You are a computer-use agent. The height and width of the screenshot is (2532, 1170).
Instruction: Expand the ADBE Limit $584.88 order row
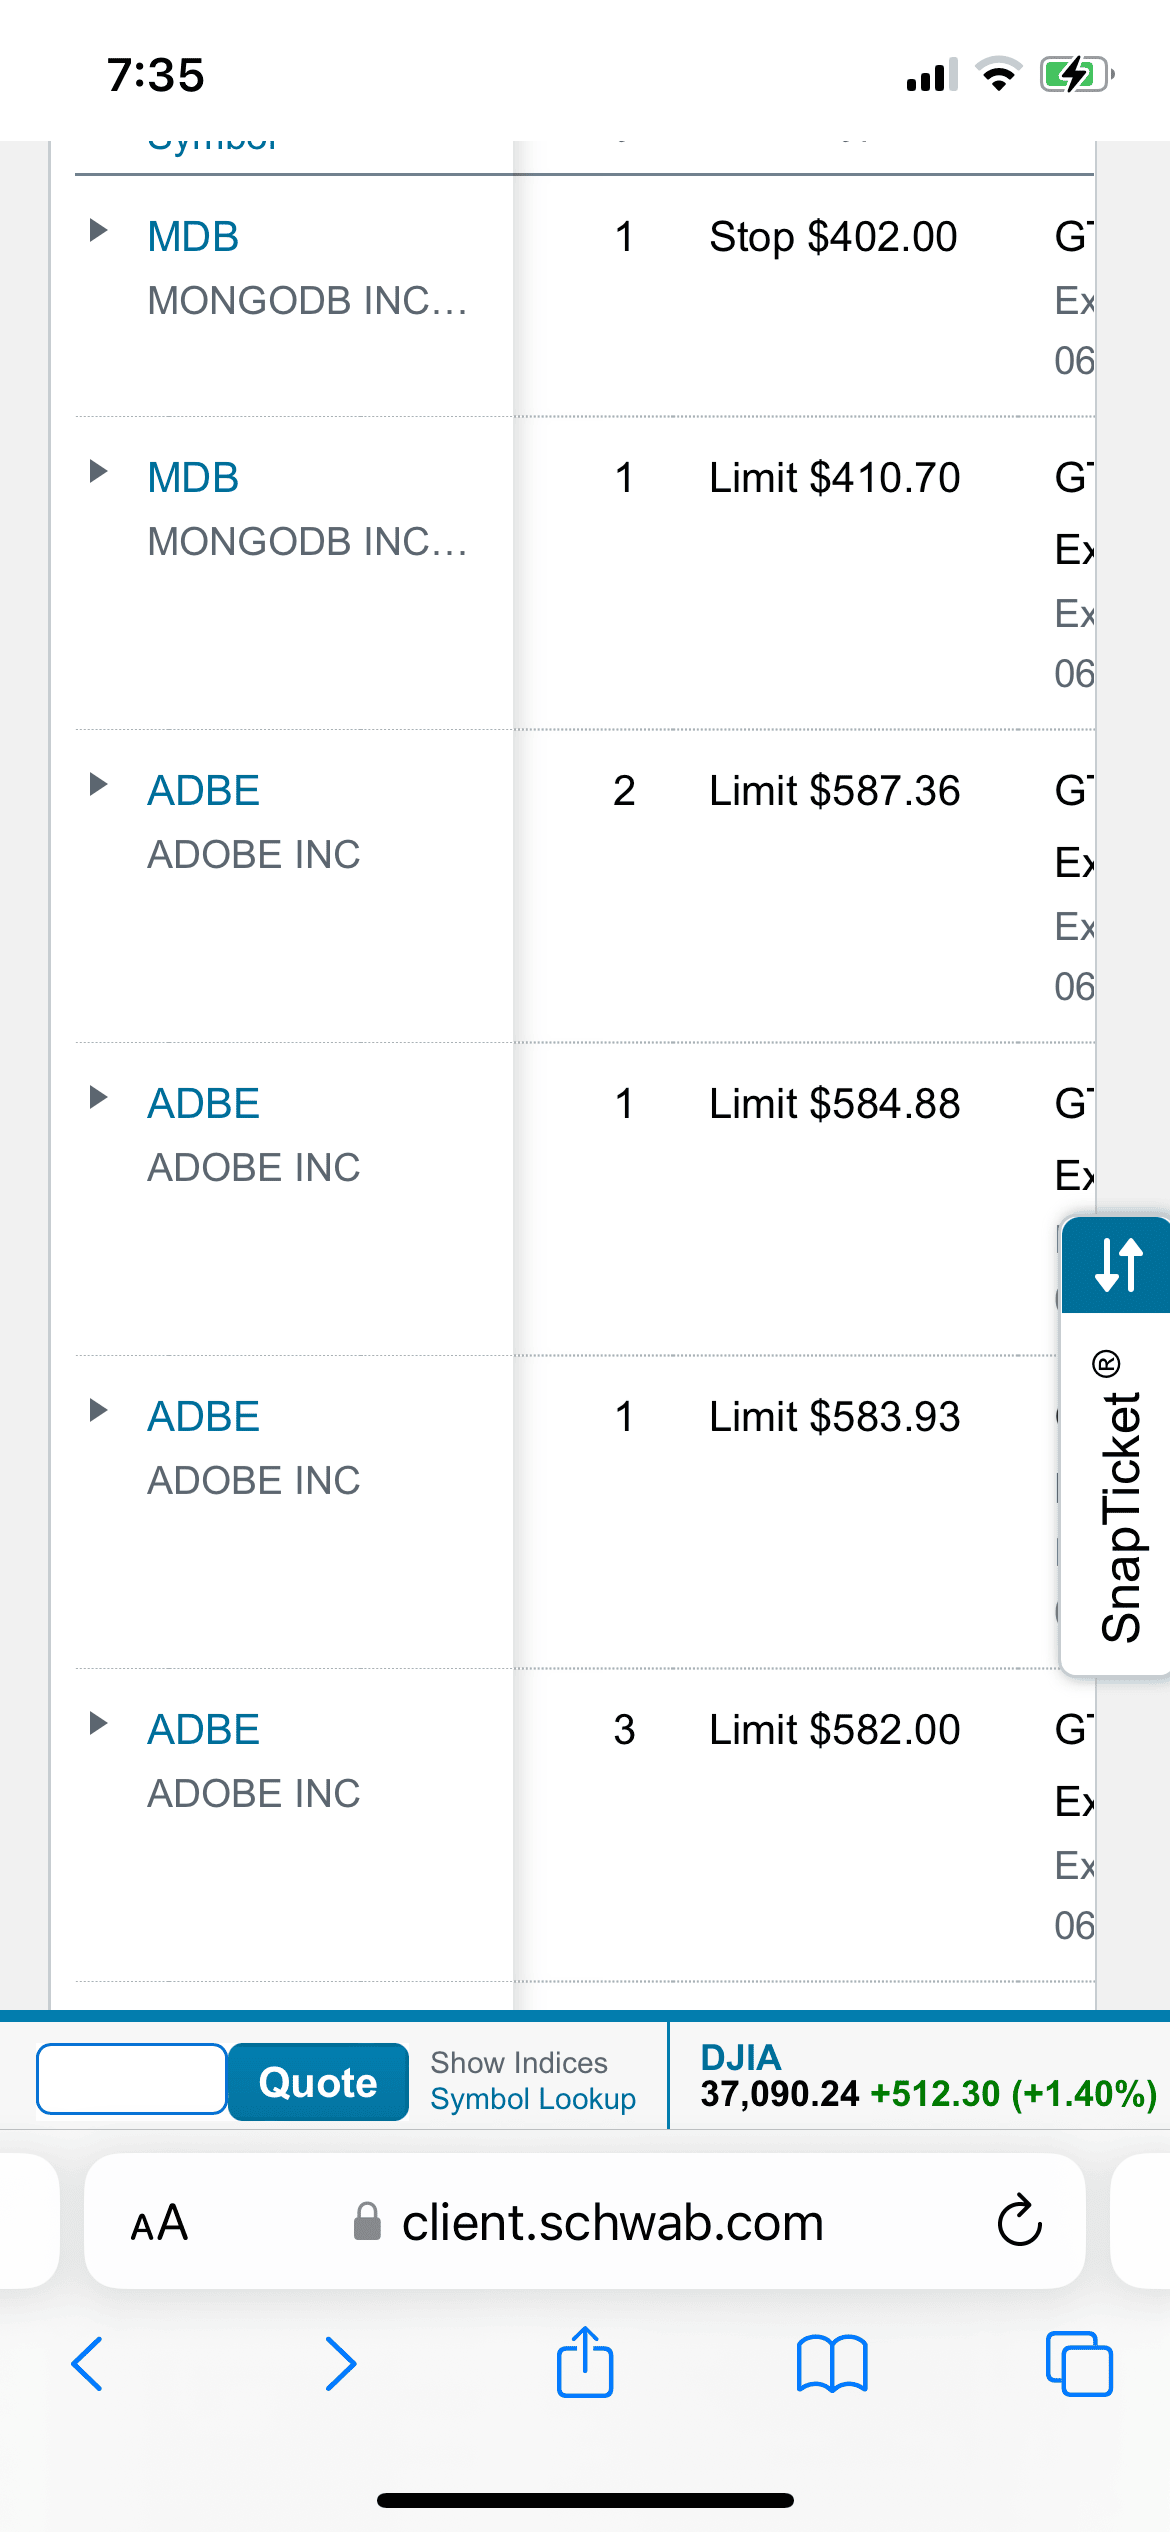click(x=98, y=1098)
